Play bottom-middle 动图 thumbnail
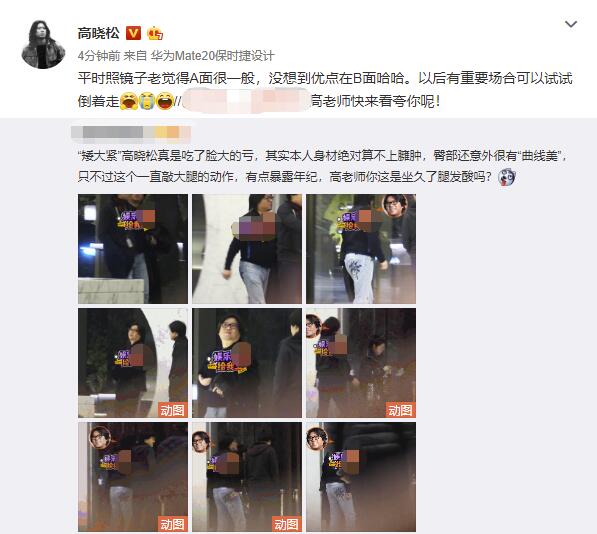 click(247, 477)
